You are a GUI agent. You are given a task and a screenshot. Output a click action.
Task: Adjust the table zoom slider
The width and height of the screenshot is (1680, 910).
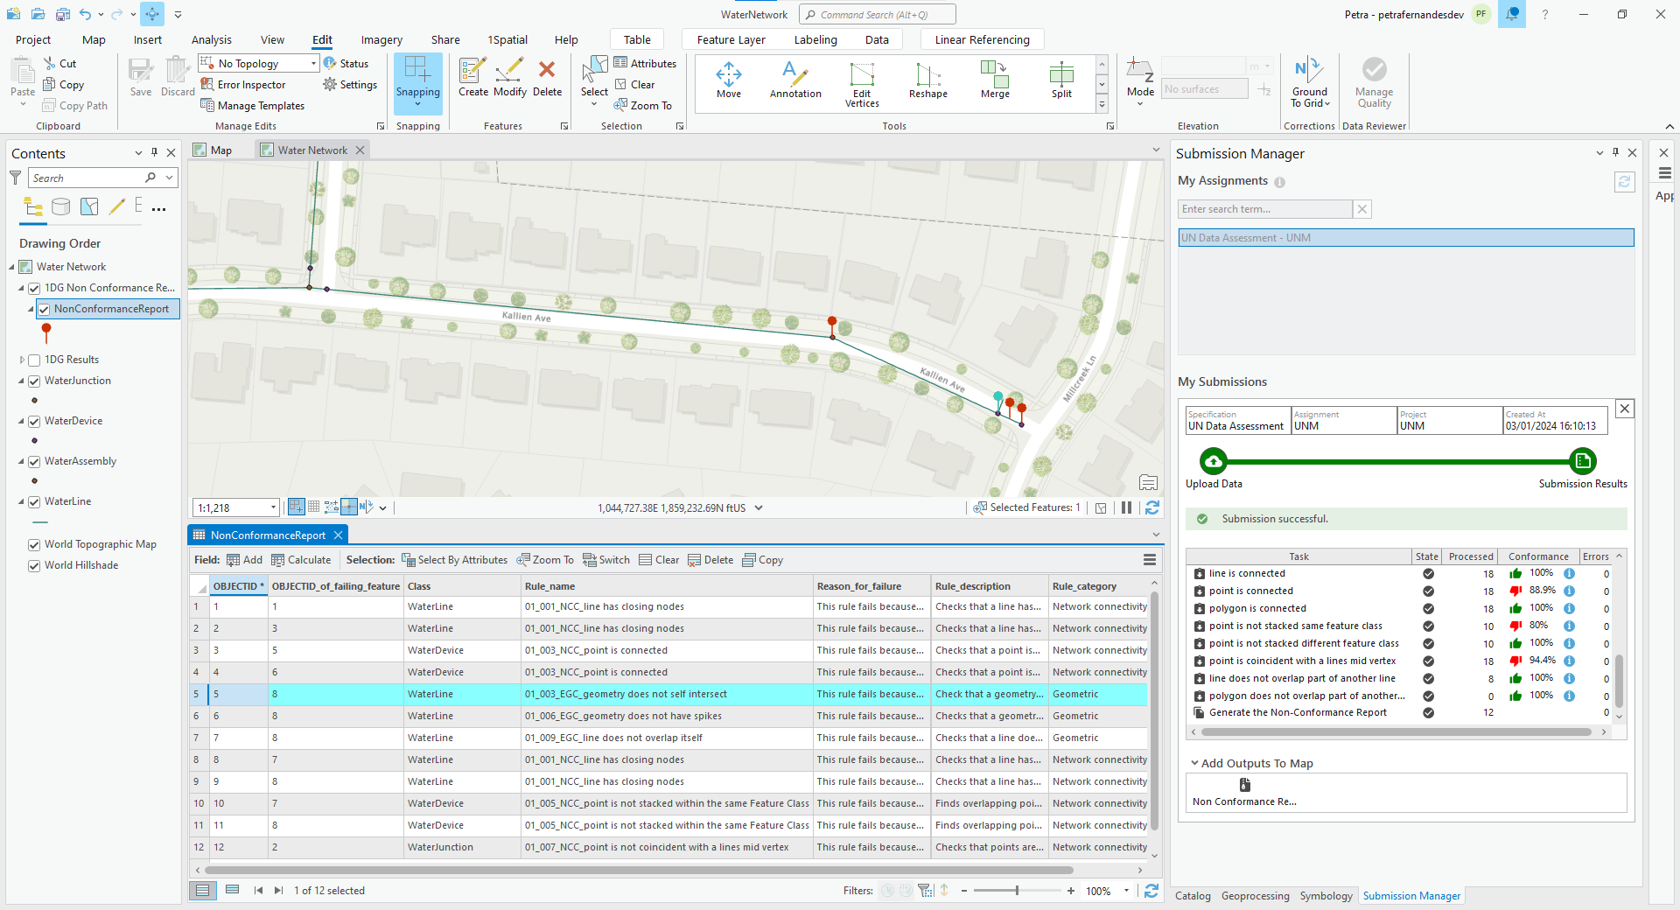1017,891
